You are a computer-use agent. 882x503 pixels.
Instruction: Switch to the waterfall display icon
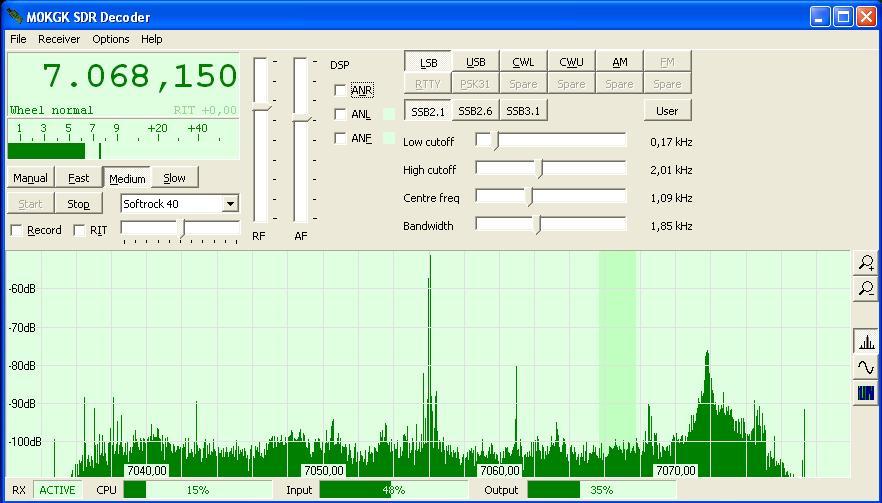pos(866,394)
